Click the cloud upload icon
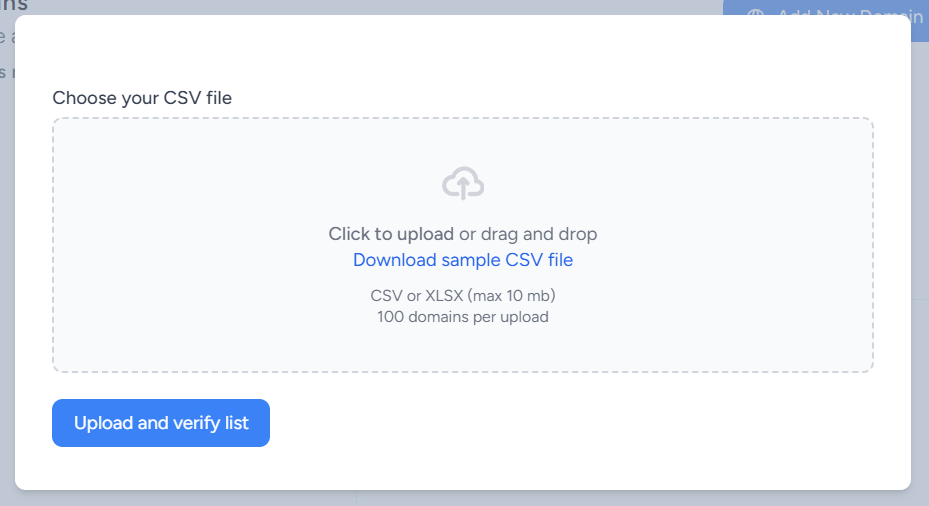Screen dimensions: 929x506 tap(463, 183)
